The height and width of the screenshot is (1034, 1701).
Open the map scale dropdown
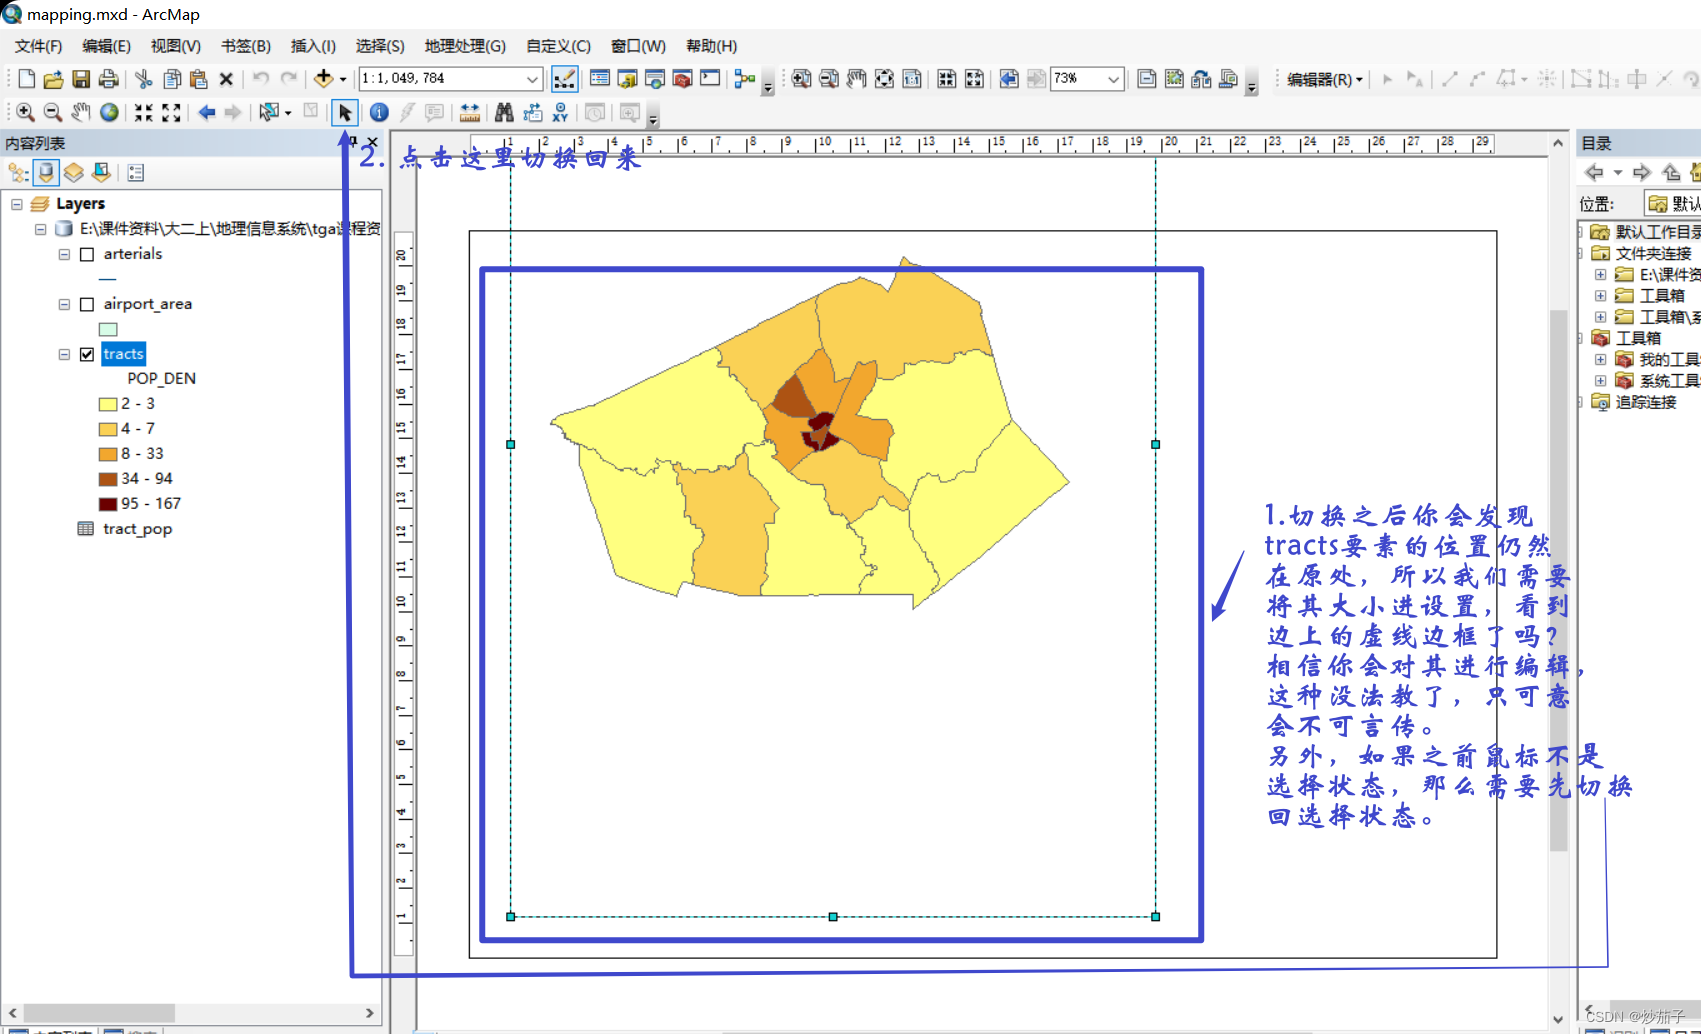click(532, 78)
